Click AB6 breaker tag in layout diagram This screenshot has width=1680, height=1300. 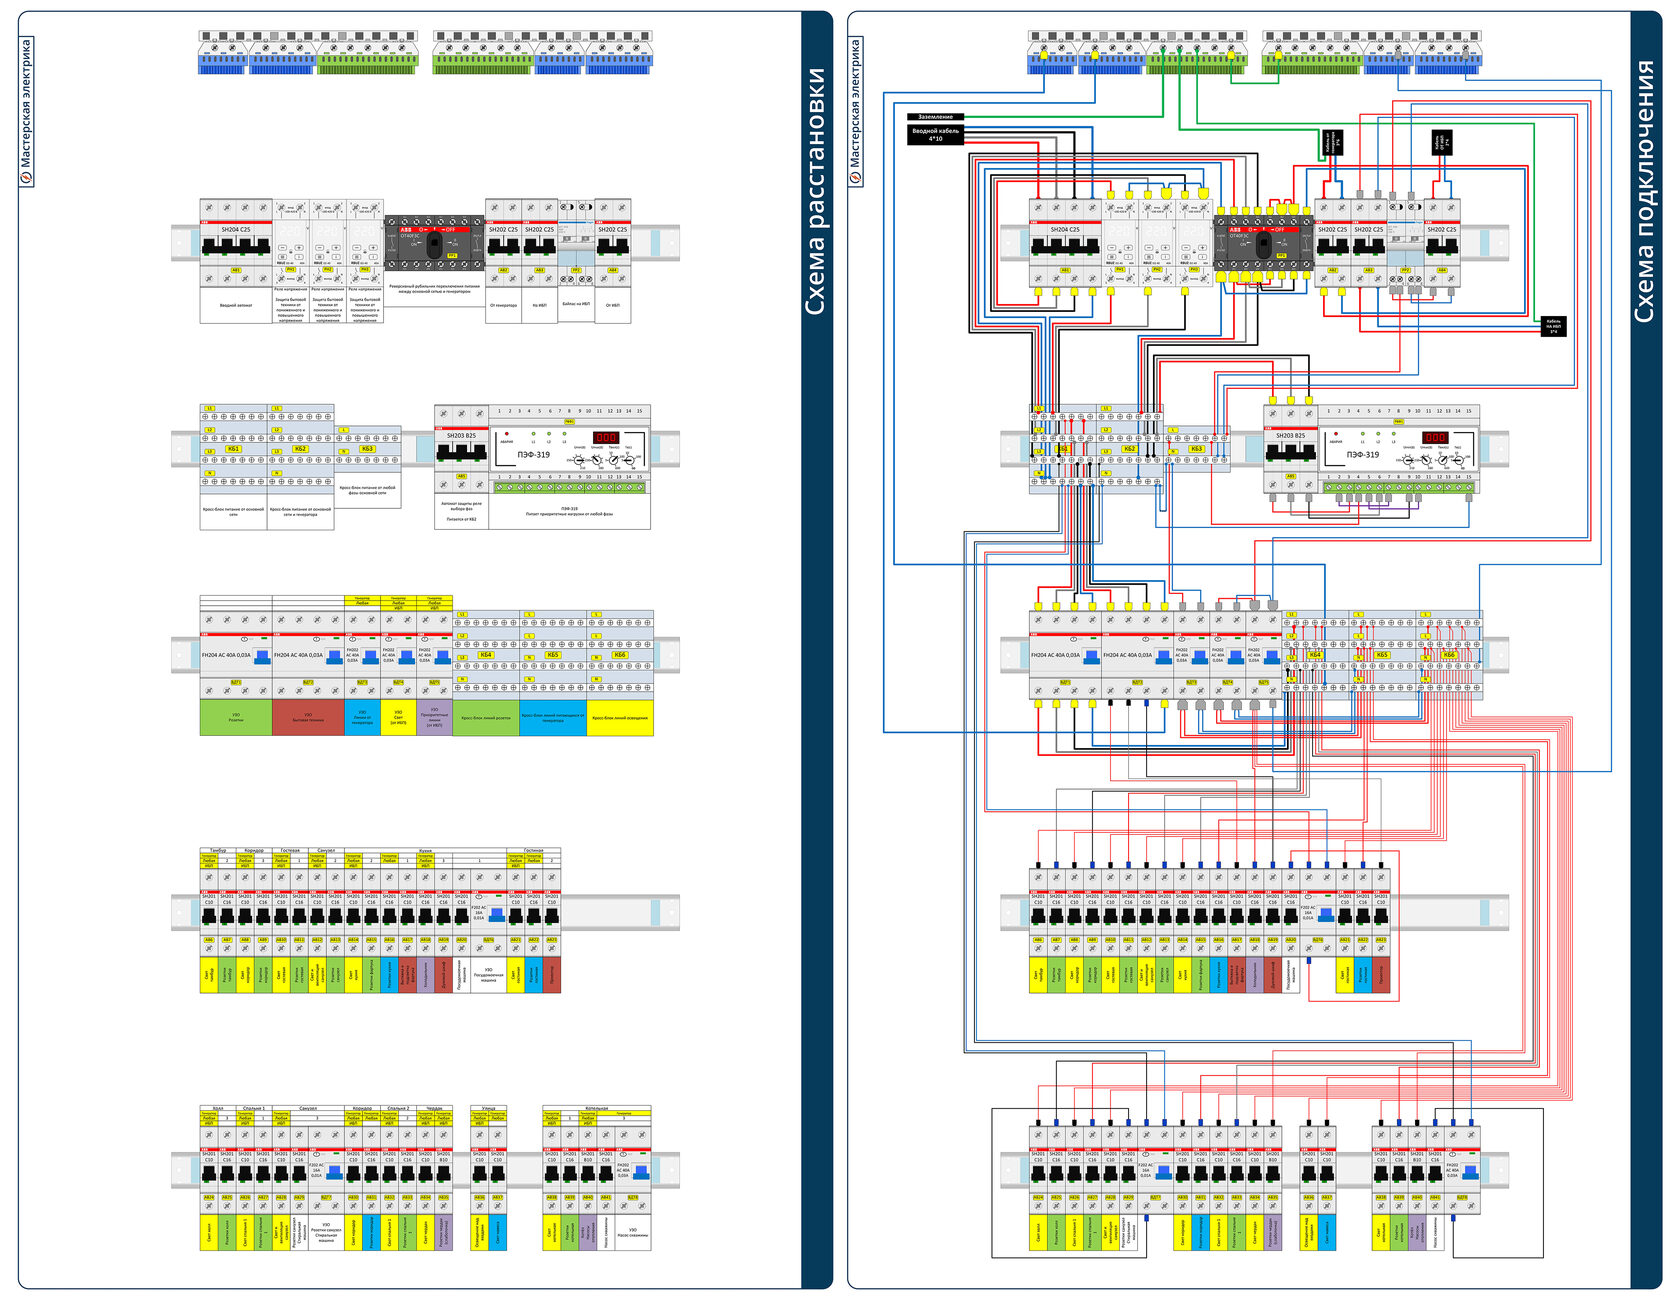tap(209, 940)
